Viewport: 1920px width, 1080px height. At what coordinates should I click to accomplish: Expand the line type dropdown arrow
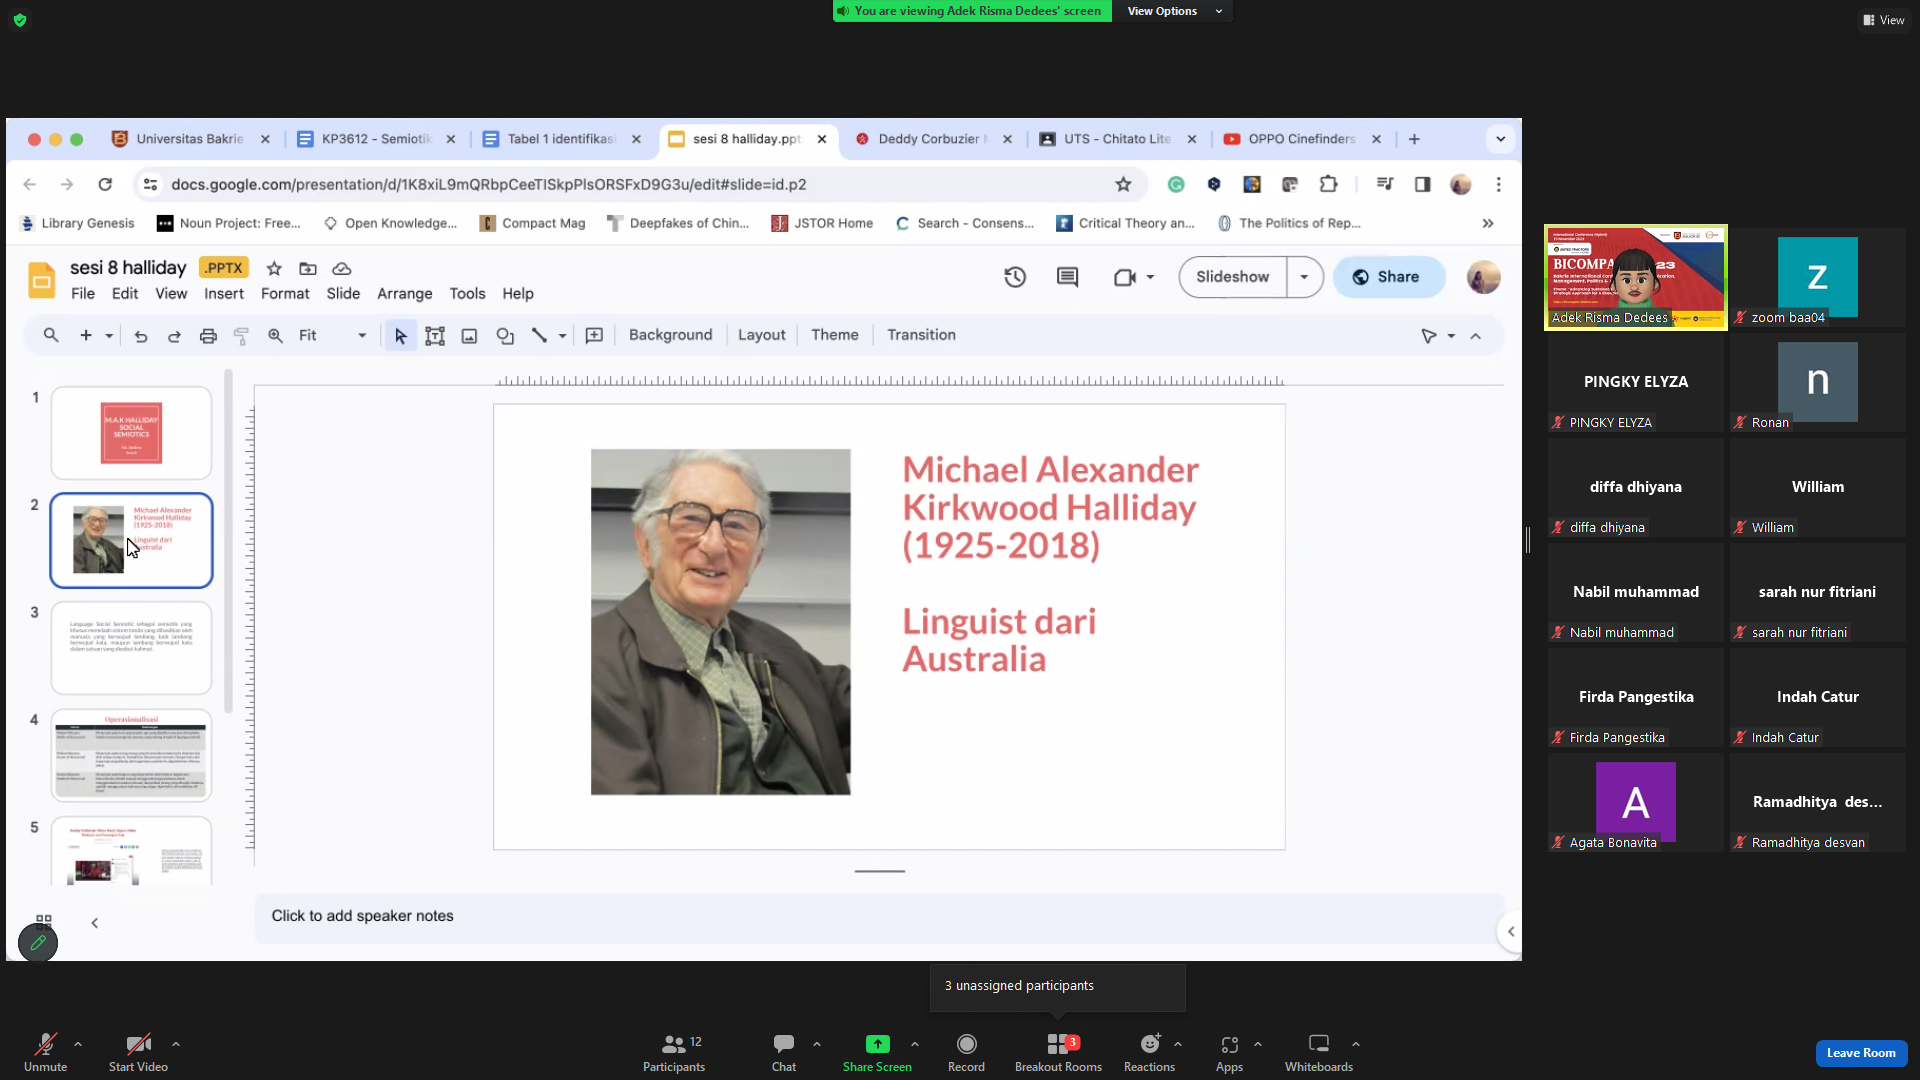pyautogui.click(x=562, y=336)
